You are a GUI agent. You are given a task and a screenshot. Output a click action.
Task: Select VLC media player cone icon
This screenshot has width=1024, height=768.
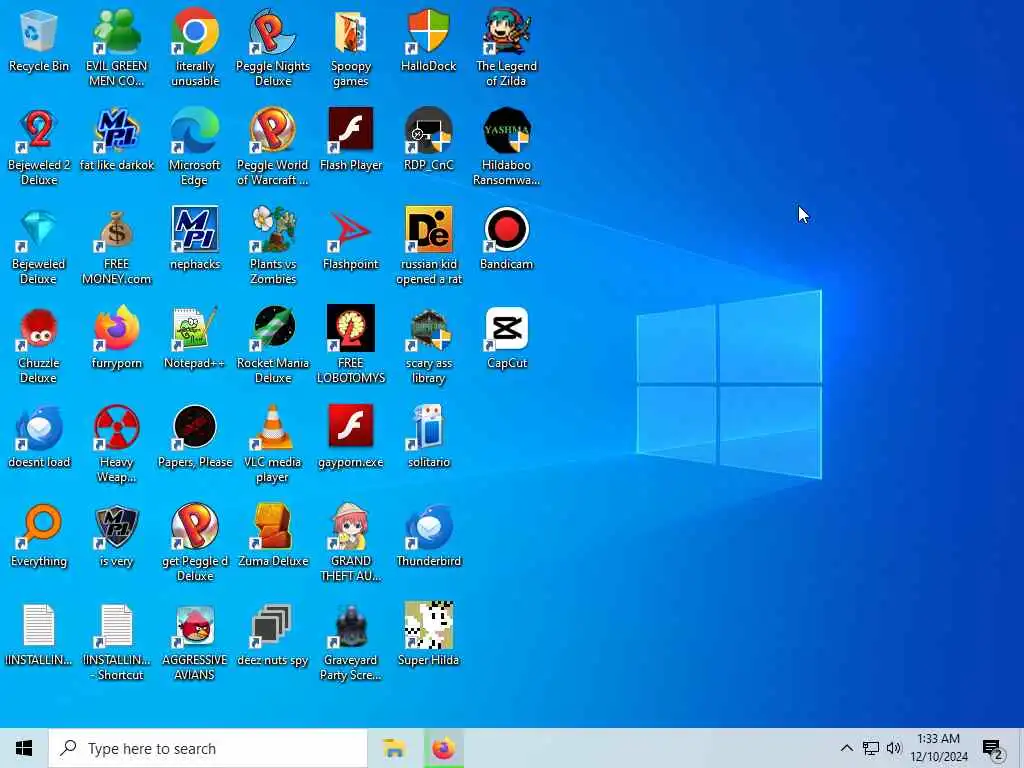pos(272,444)
